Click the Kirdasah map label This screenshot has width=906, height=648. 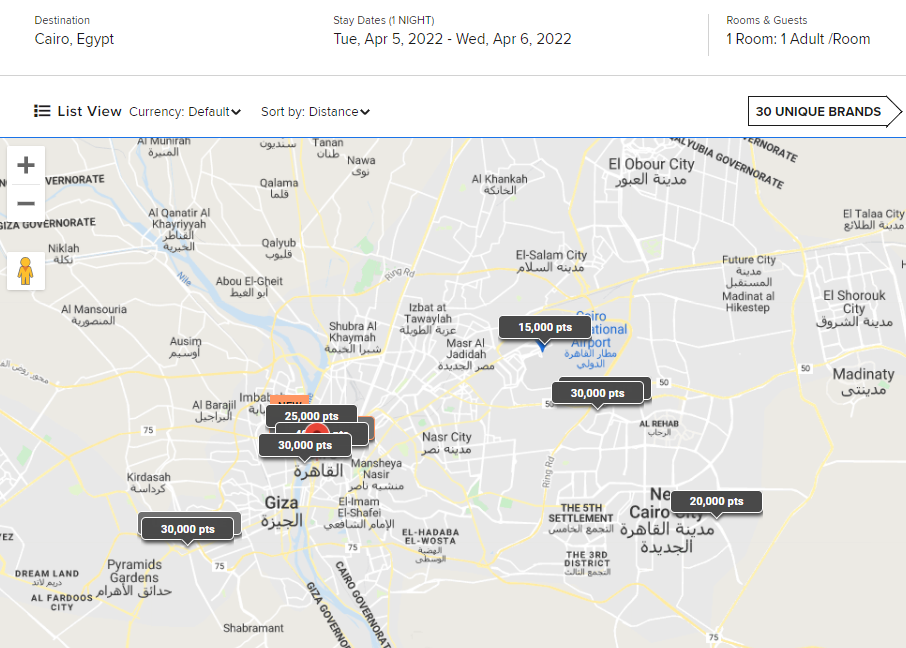[148, 483]
